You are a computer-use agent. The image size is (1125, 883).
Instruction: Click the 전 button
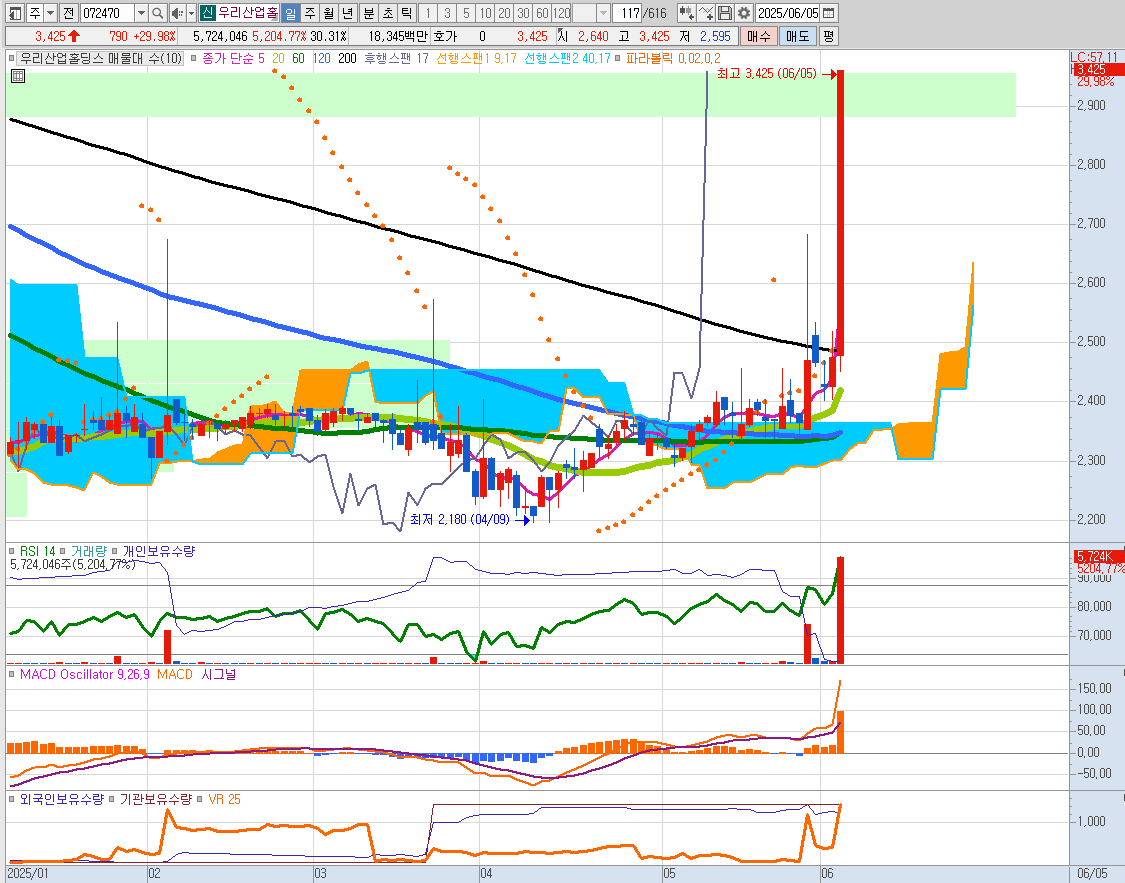pyautogui.click(x=68, y=13)
